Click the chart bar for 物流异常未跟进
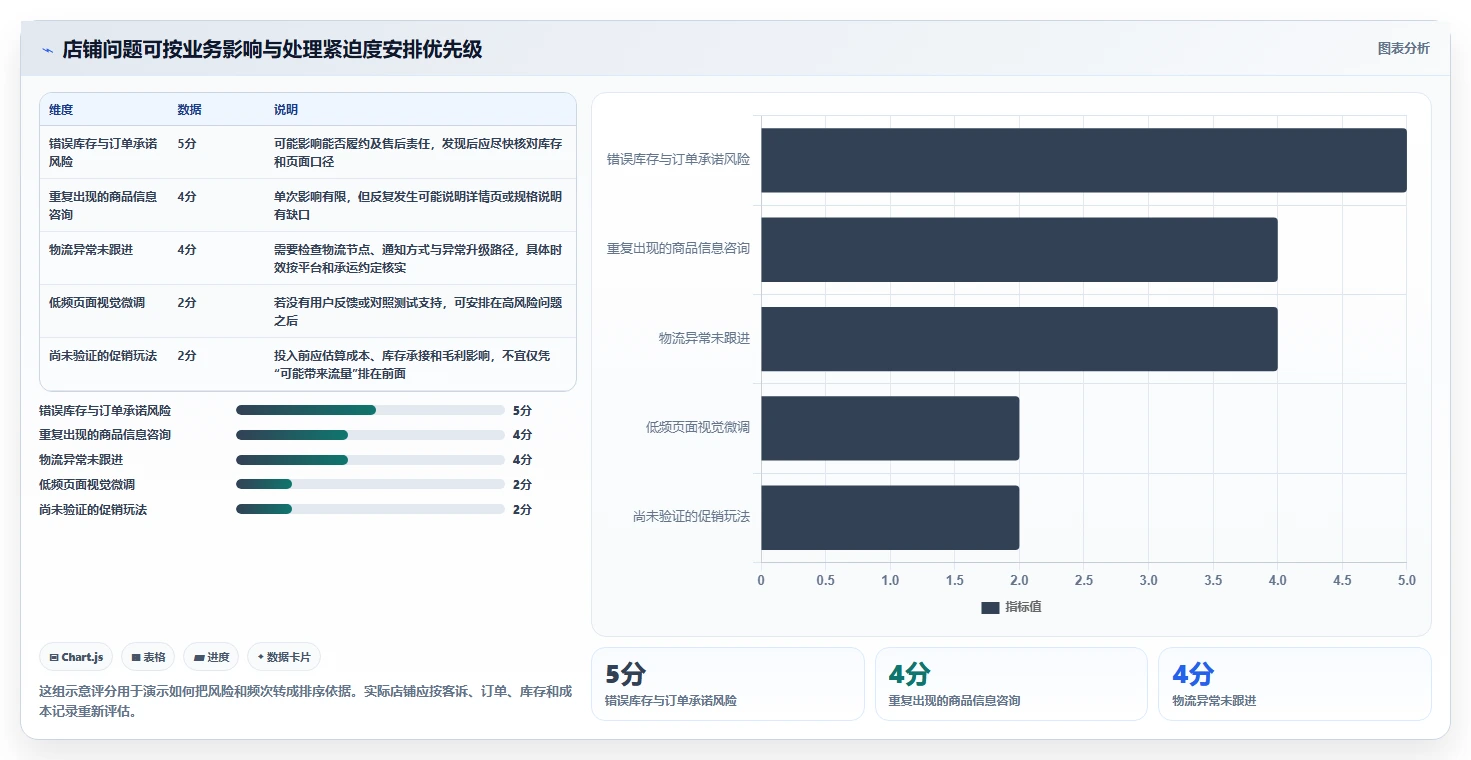The height and width of the screenshot is (760, 1471). [1019, 339]
